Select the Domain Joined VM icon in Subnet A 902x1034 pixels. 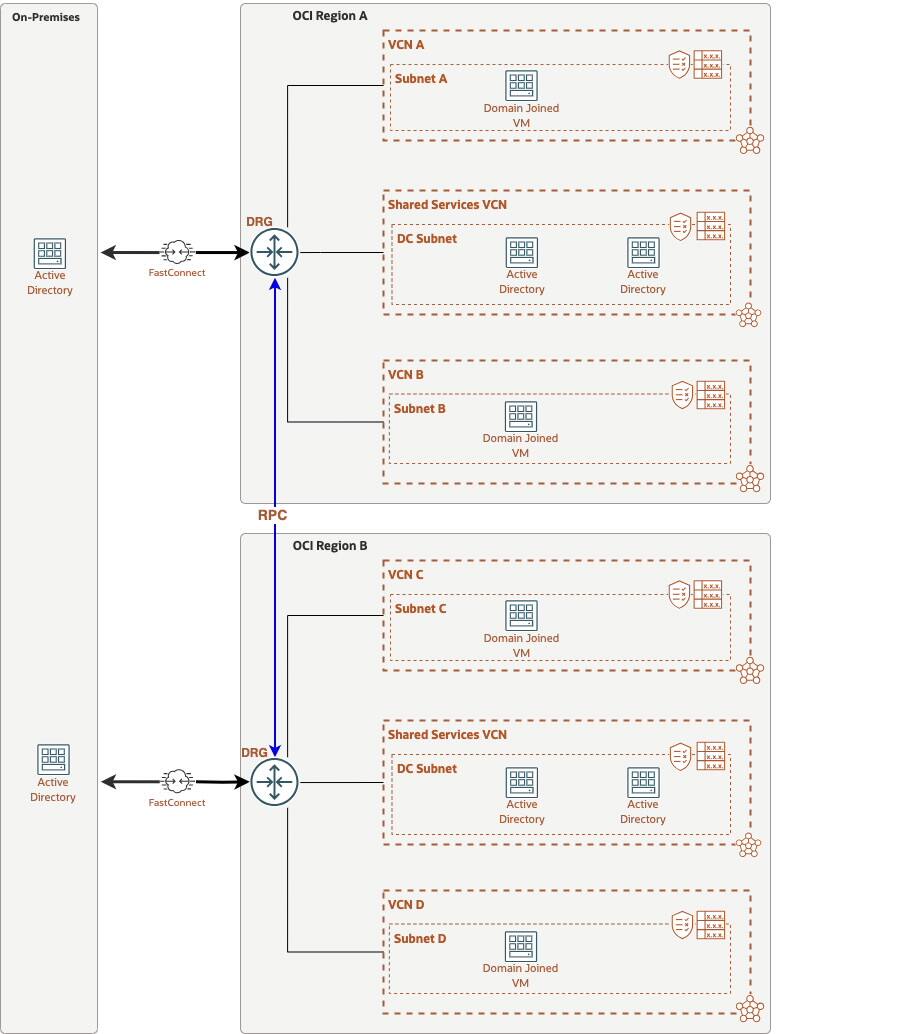coord(521,85)
